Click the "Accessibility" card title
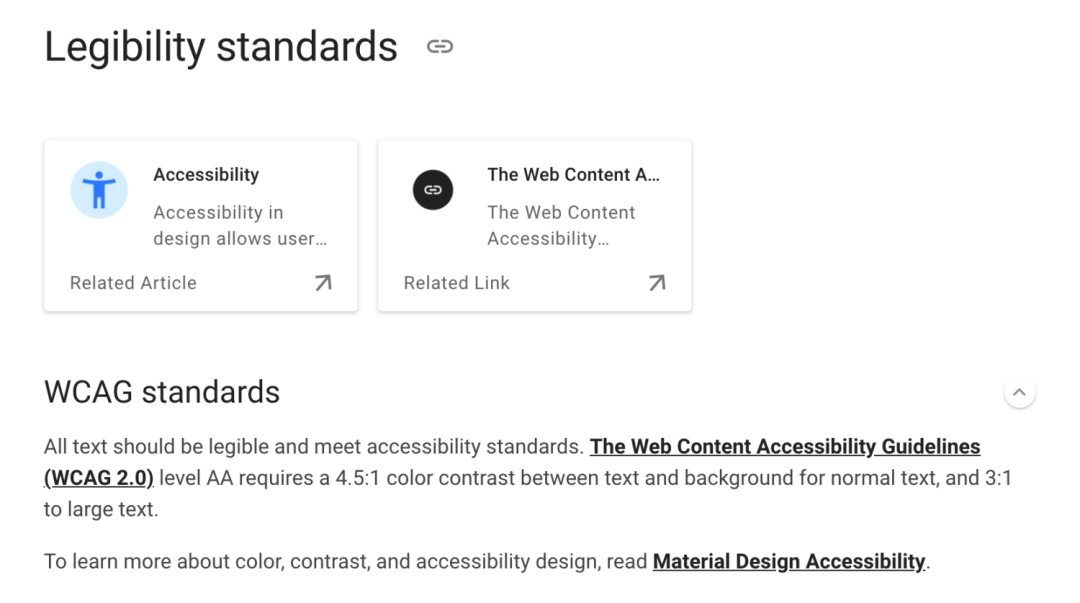 point(206,175)
